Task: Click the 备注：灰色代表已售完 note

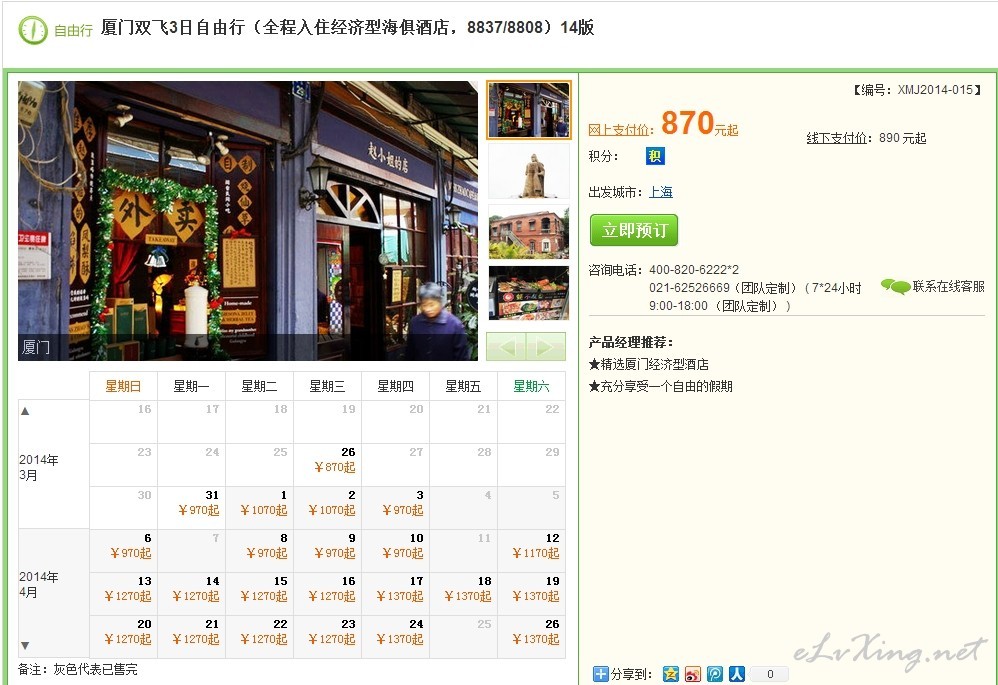Action: (x=78, y=670)
